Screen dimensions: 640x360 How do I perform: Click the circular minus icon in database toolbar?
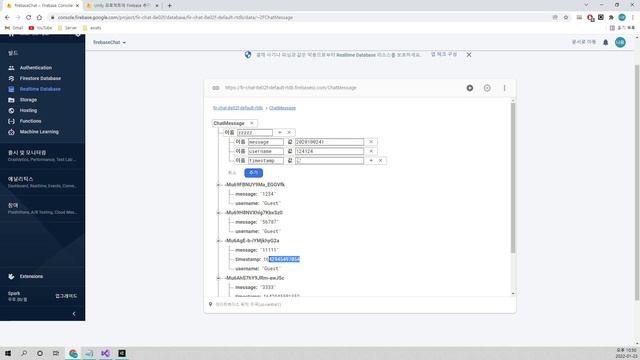(487, 88)
